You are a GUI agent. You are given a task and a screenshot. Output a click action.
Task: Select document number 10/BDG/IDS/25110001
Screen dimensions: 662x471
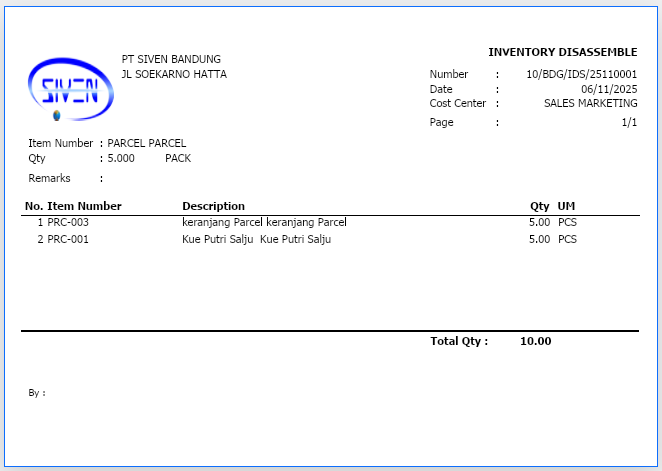[581, 74]
